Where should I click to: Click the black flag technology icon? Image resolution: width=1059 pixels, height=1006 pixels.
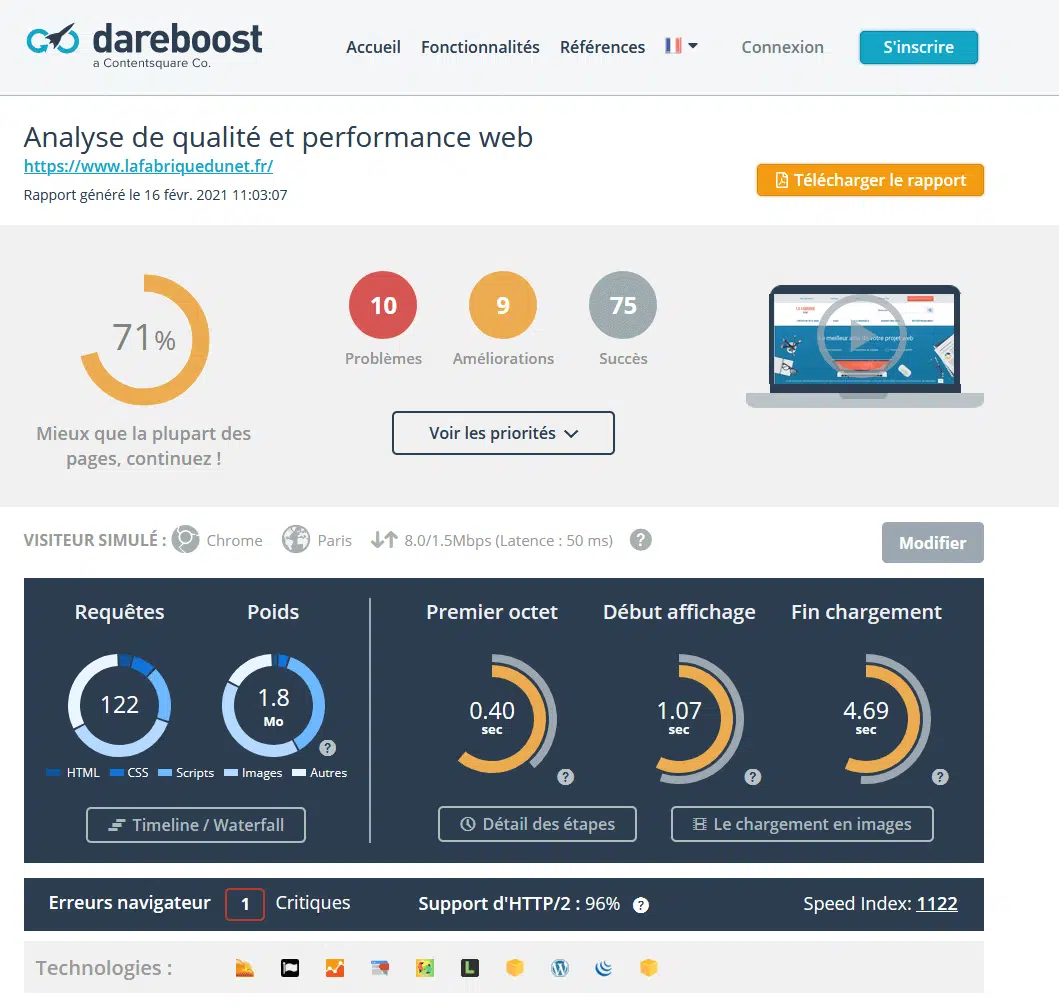pos(290,968)
